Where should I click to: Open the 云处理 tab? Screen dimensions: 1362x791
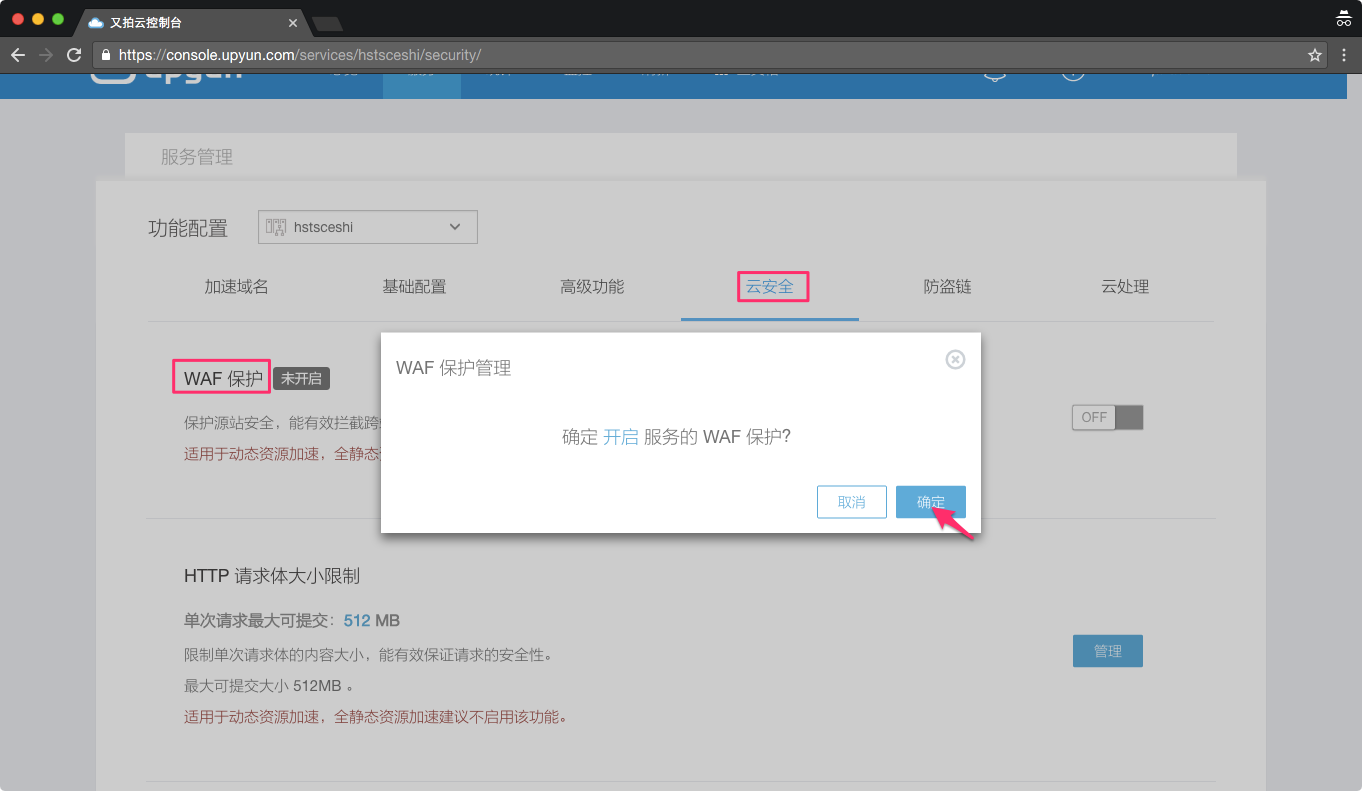coord(1125,287)
